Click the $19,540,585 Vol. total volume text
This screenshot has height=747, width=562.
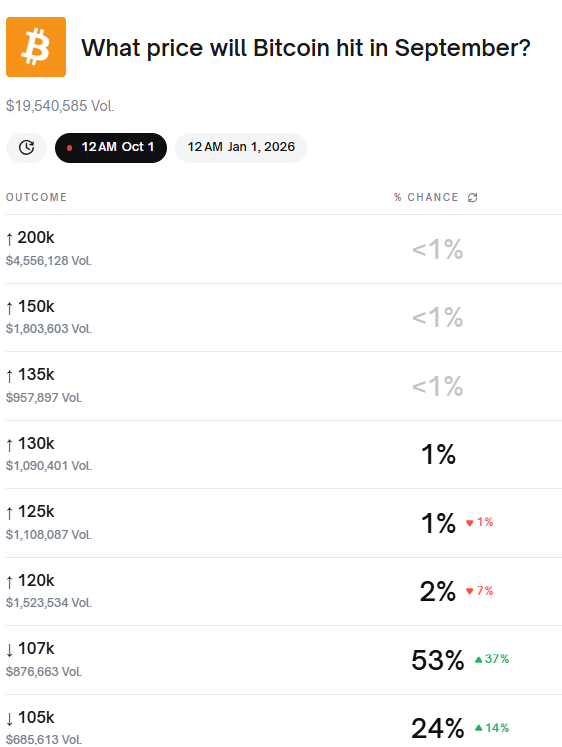pyautogui.click(x=60, y=106)
